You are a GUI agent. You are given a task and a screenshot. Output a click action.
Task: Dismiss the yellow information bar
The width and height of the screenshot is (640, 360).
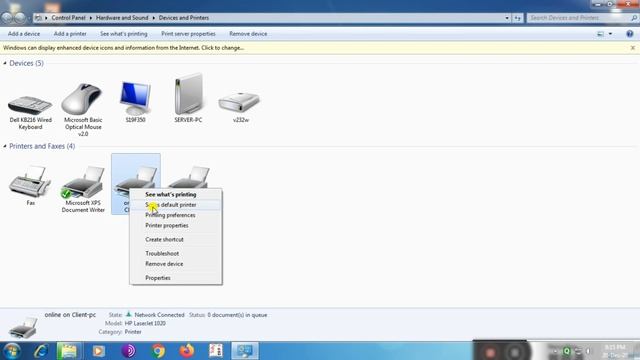pyautogui.click(x=633, y=48)
